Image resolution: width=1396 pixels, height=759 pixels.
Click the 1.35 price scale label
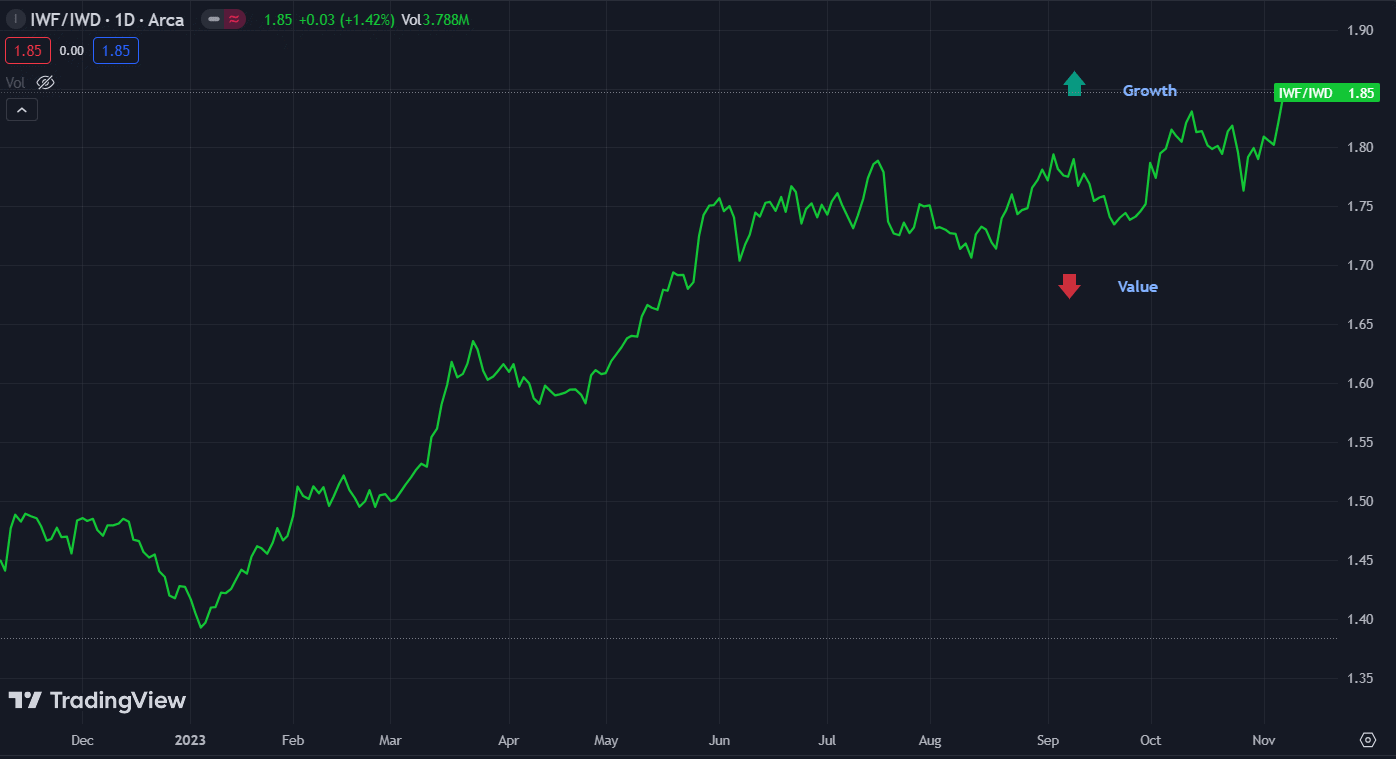point(1358,679)
